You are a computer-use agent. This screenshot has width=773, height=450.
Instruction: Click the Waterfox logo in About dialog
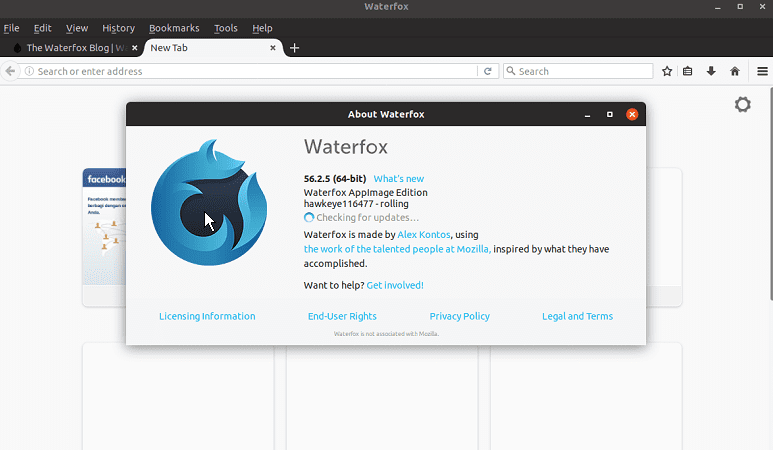tap(209, 203)
